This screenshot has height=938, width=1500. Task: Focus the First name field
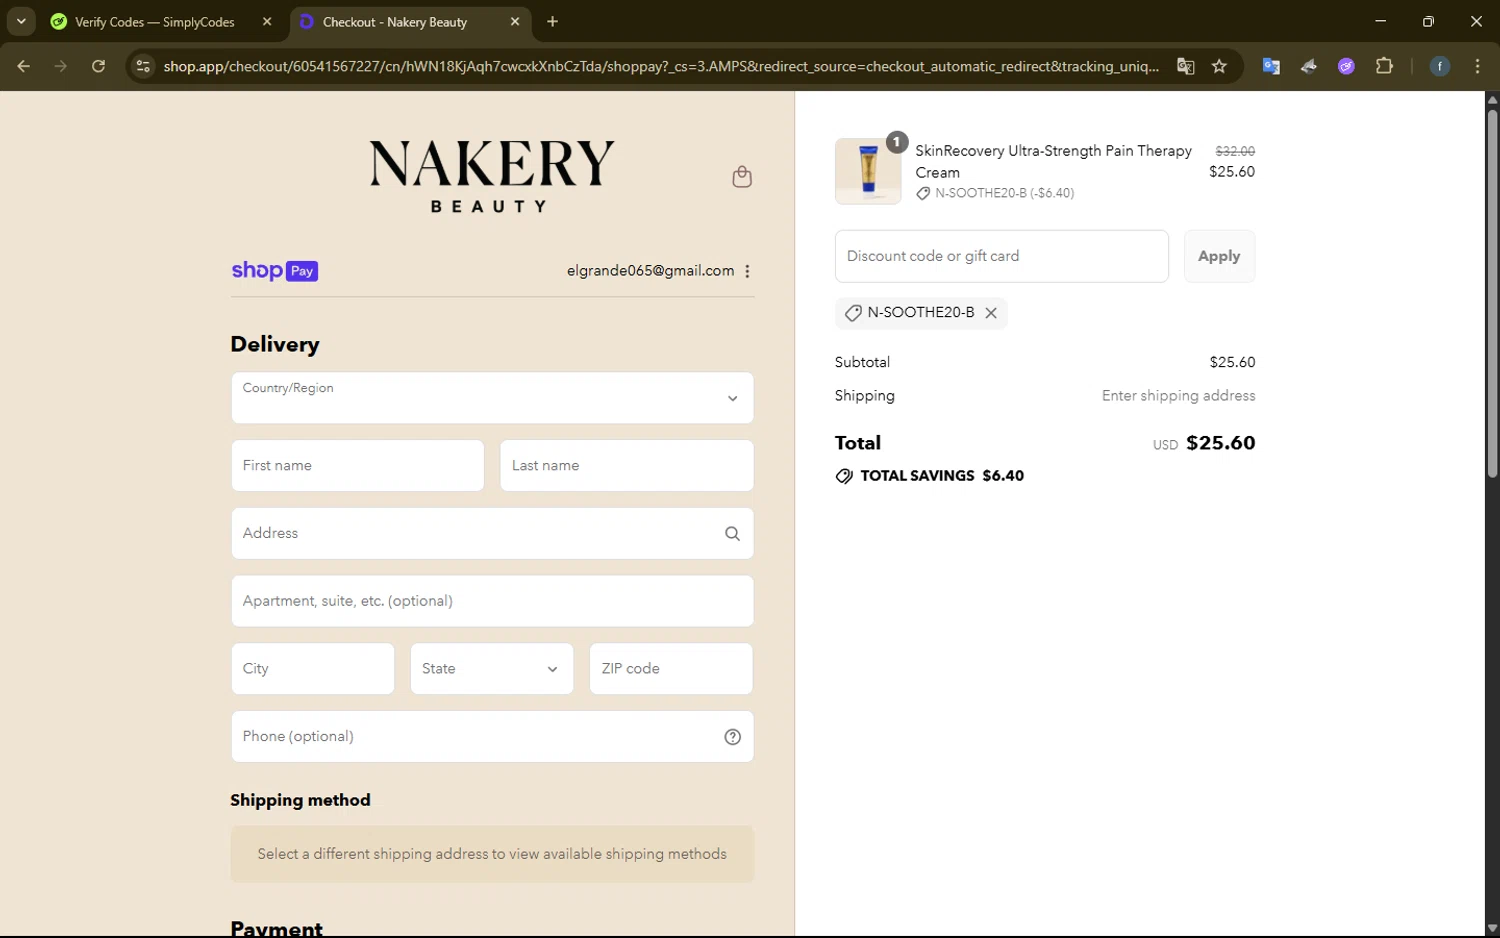tap(357, 466)
